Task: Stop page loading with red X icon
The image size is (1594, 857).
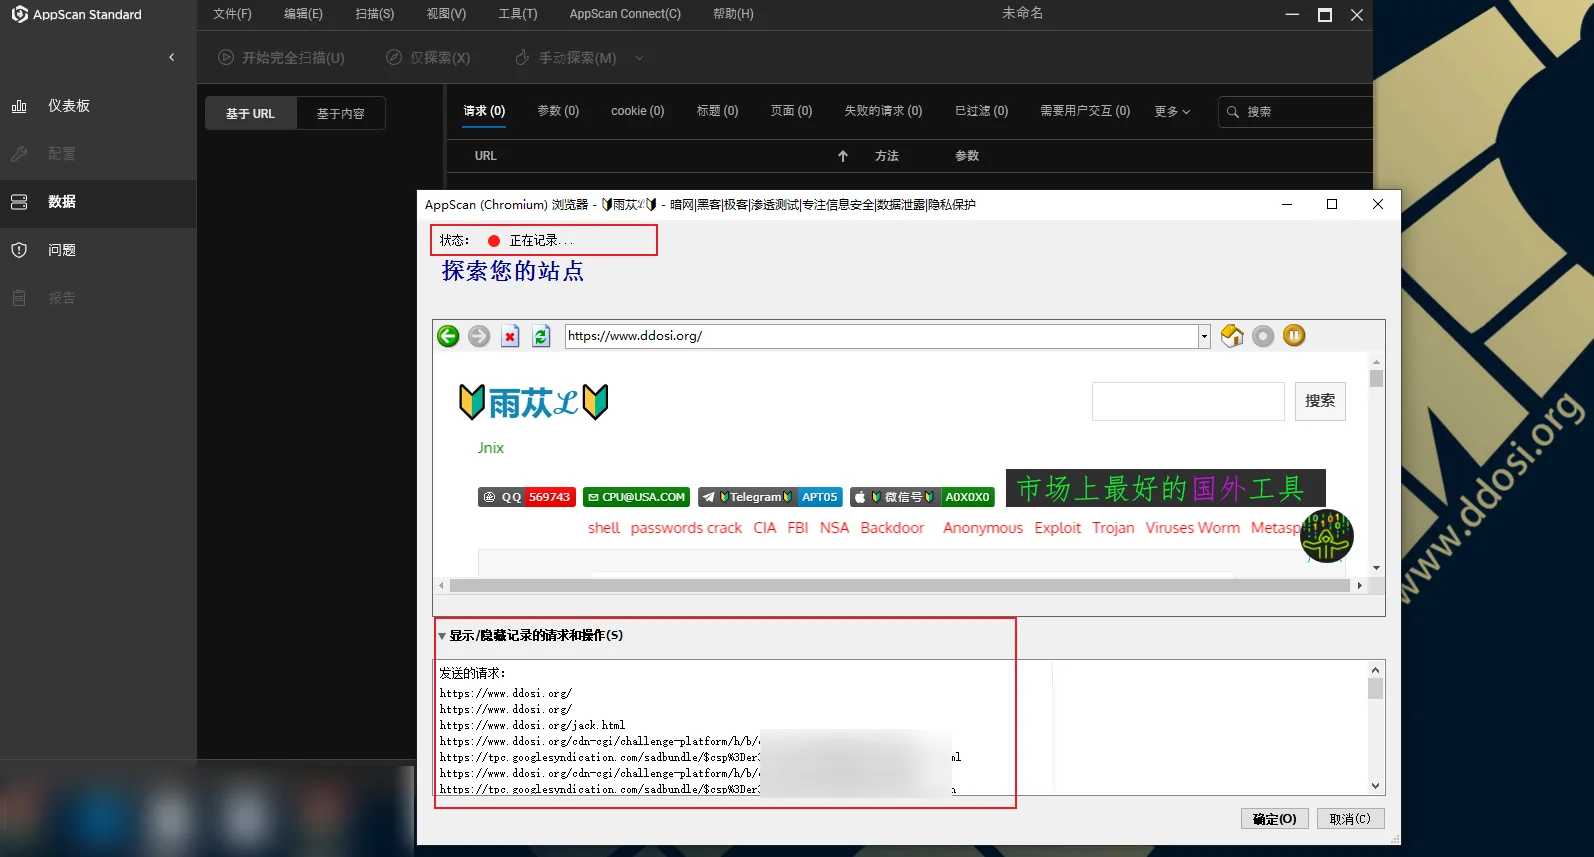Action: coord(510,336)
